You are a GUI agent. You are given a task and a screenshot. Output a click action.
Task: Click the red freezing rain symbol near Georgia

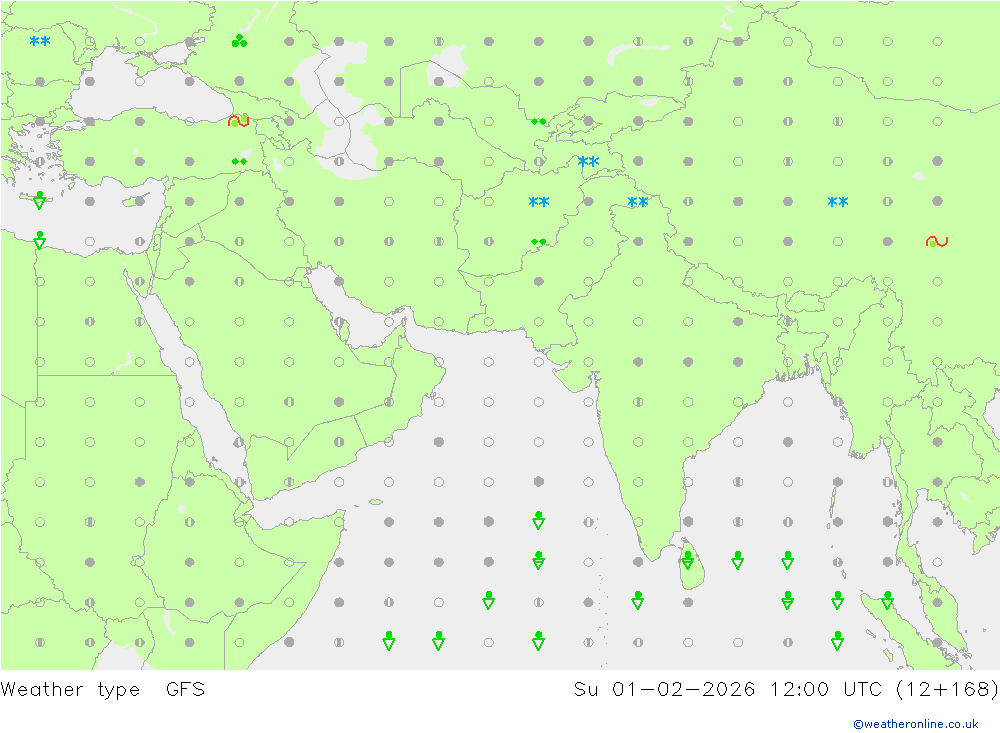[x=239, y=121]
